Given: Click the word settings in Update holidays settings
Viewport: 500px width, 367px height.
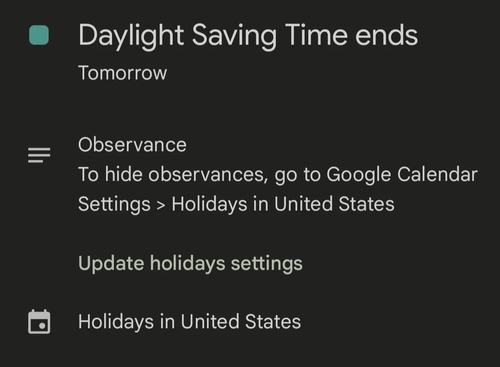Looking at the screenshot, I should [x=267, y=263].
